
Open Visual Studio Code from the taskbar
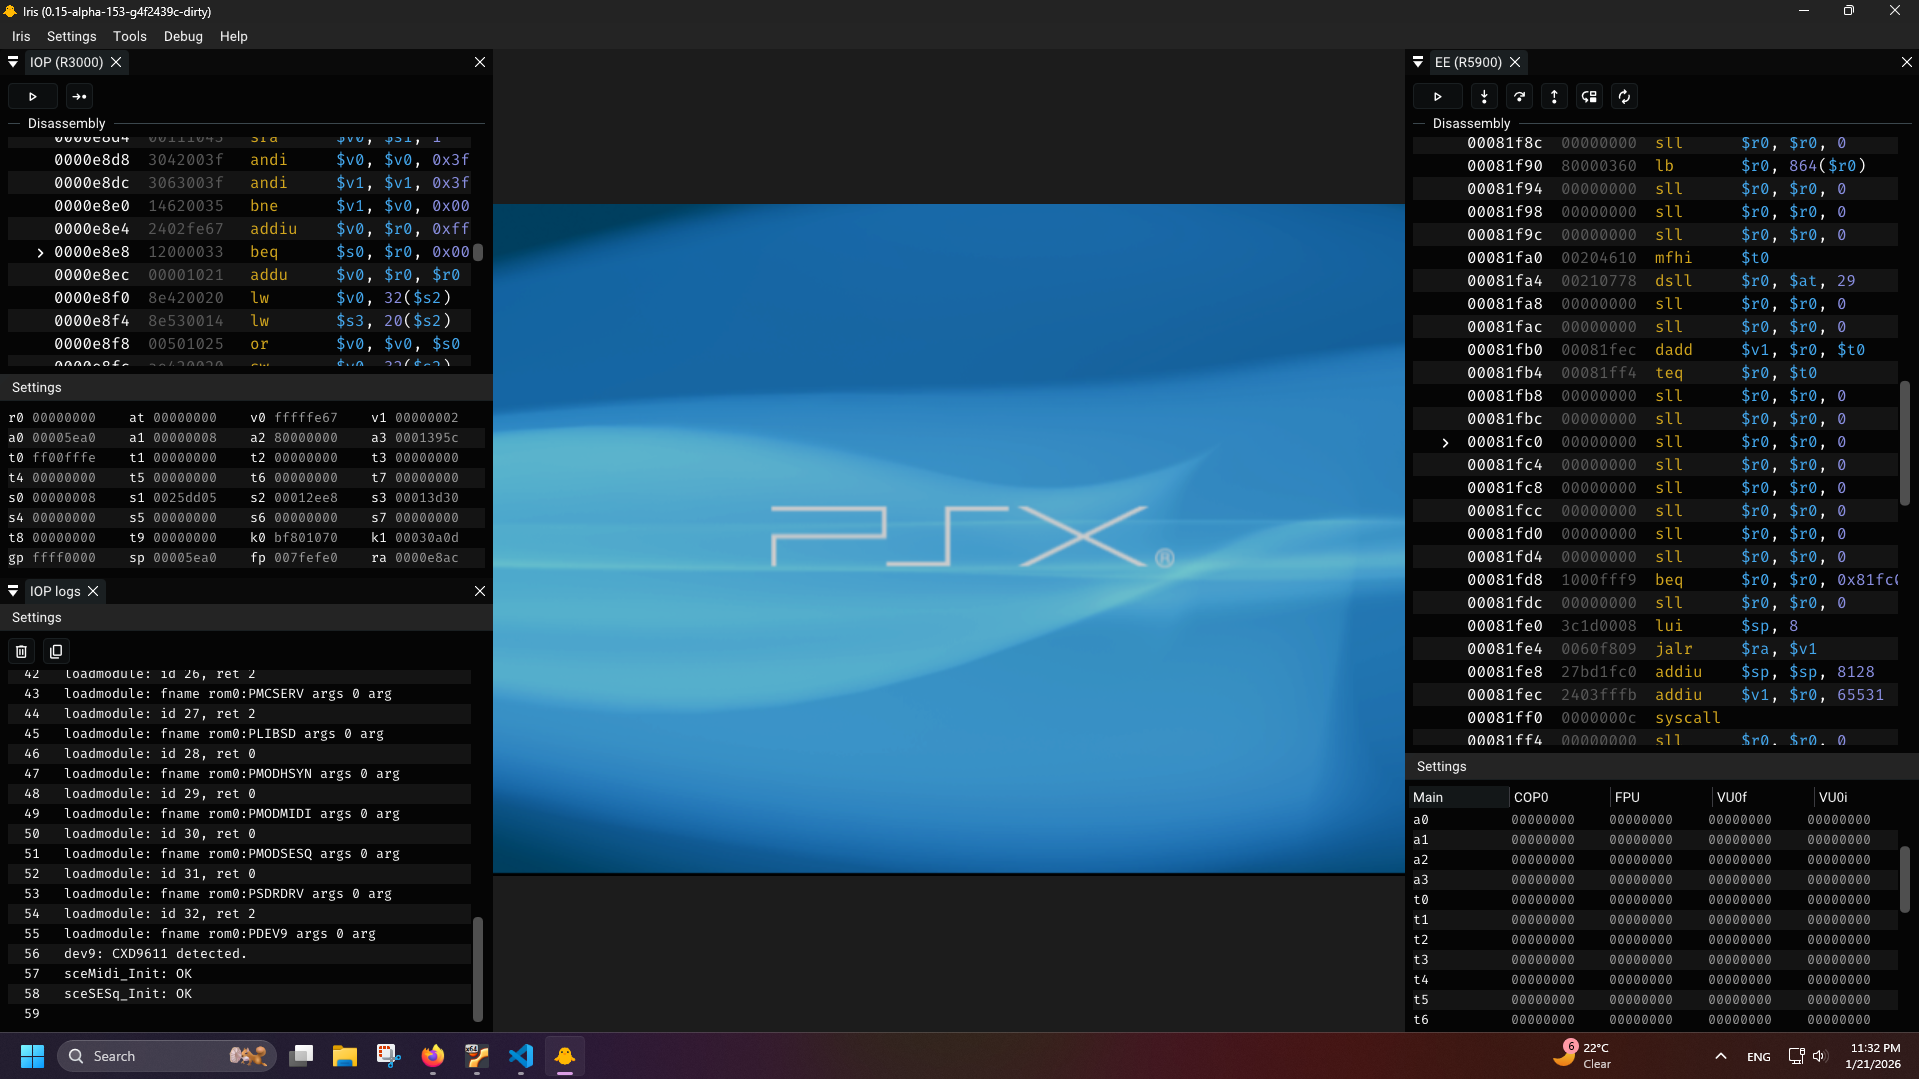click(521, 1056)
